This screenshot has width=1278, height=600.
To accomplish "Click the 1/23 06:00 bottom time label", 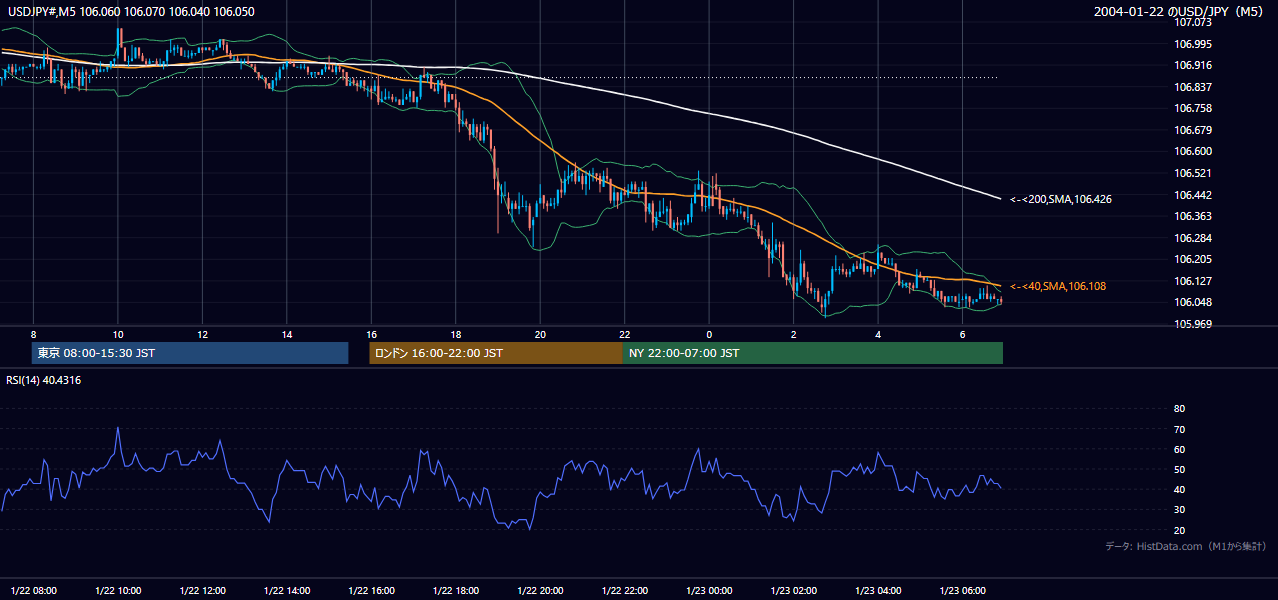I will (962, 590).
